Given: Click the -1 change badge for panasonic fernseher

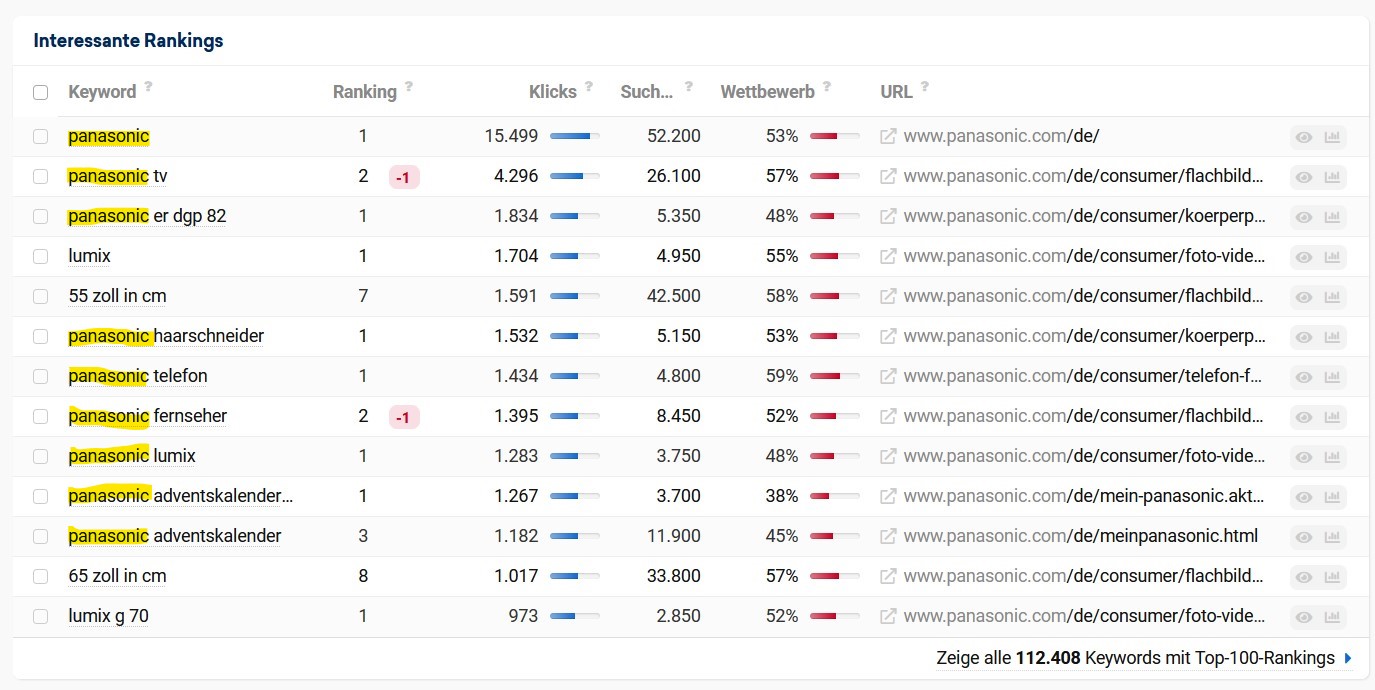Looking at the screenshot, I should (x=404, y=417).
